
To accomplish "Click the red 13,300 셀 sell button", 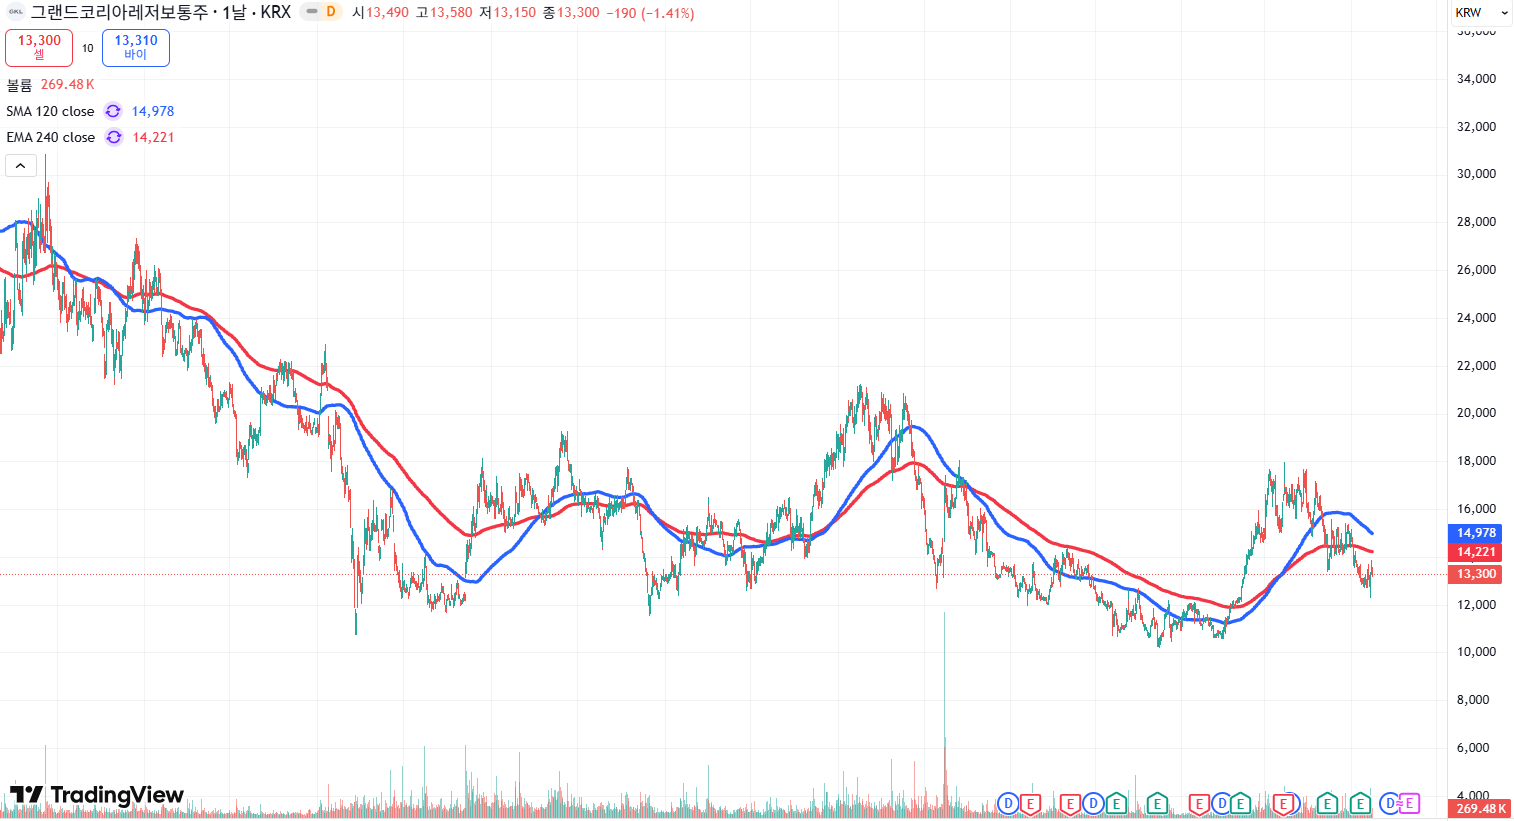I will pos(39,47).
